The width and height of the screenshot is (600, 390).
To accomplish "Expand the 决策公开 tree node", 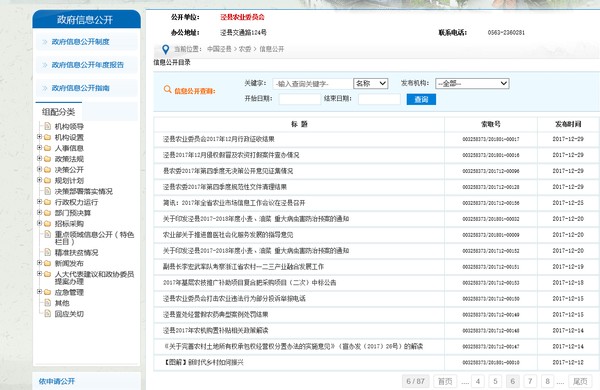I will (39, 169).
